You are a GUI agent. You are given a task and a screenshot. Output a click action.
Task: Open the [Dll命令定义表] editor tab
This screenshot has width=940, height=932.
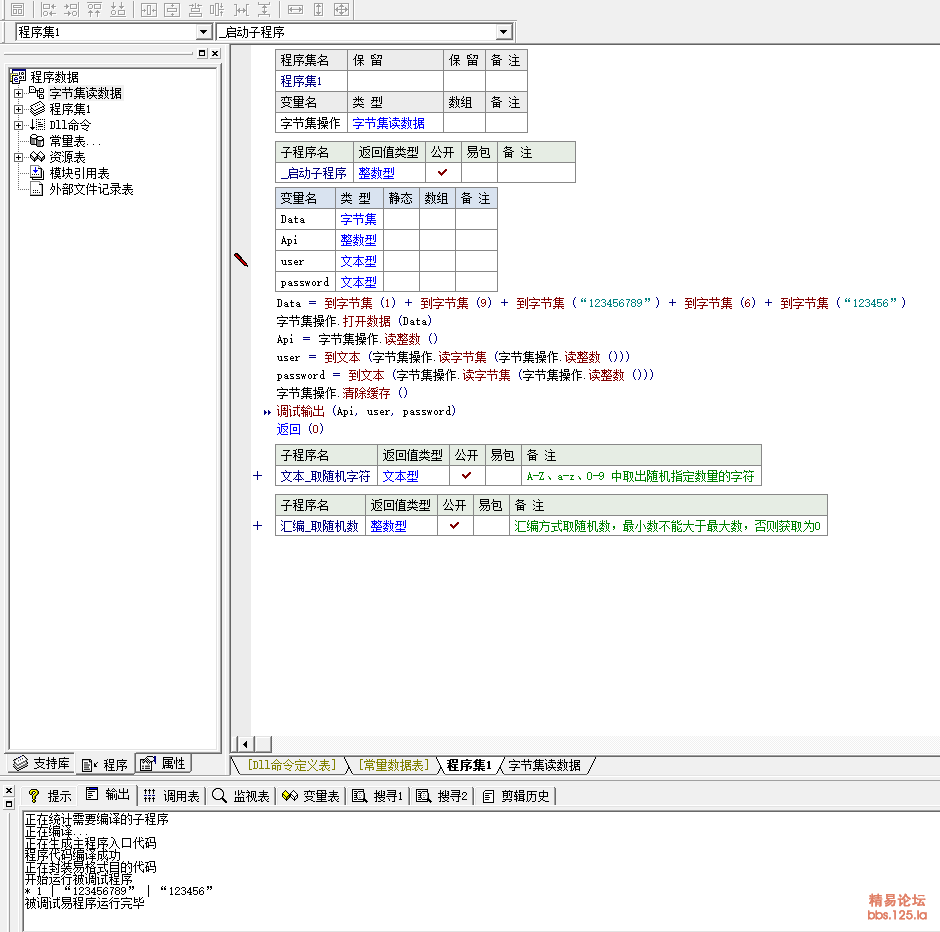pyautogui.click(x=292, y=765)
